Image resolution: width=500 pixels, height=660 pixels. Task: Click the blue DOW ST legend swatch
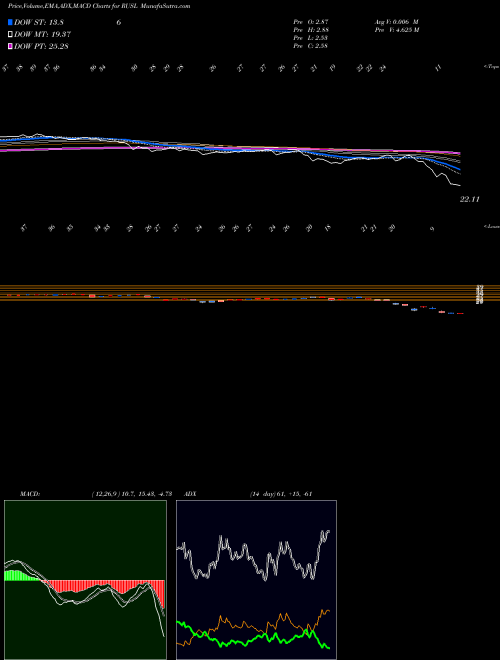(11, 22)
